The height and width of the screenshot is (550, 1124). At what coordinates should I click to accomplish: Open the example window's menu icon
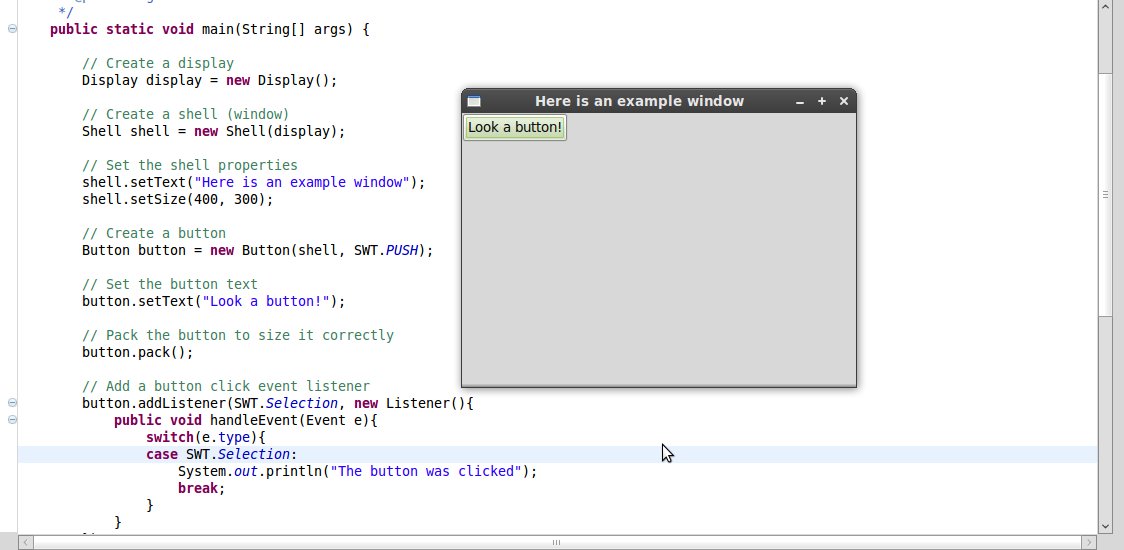pyautogui.click(x=474, y=101)
